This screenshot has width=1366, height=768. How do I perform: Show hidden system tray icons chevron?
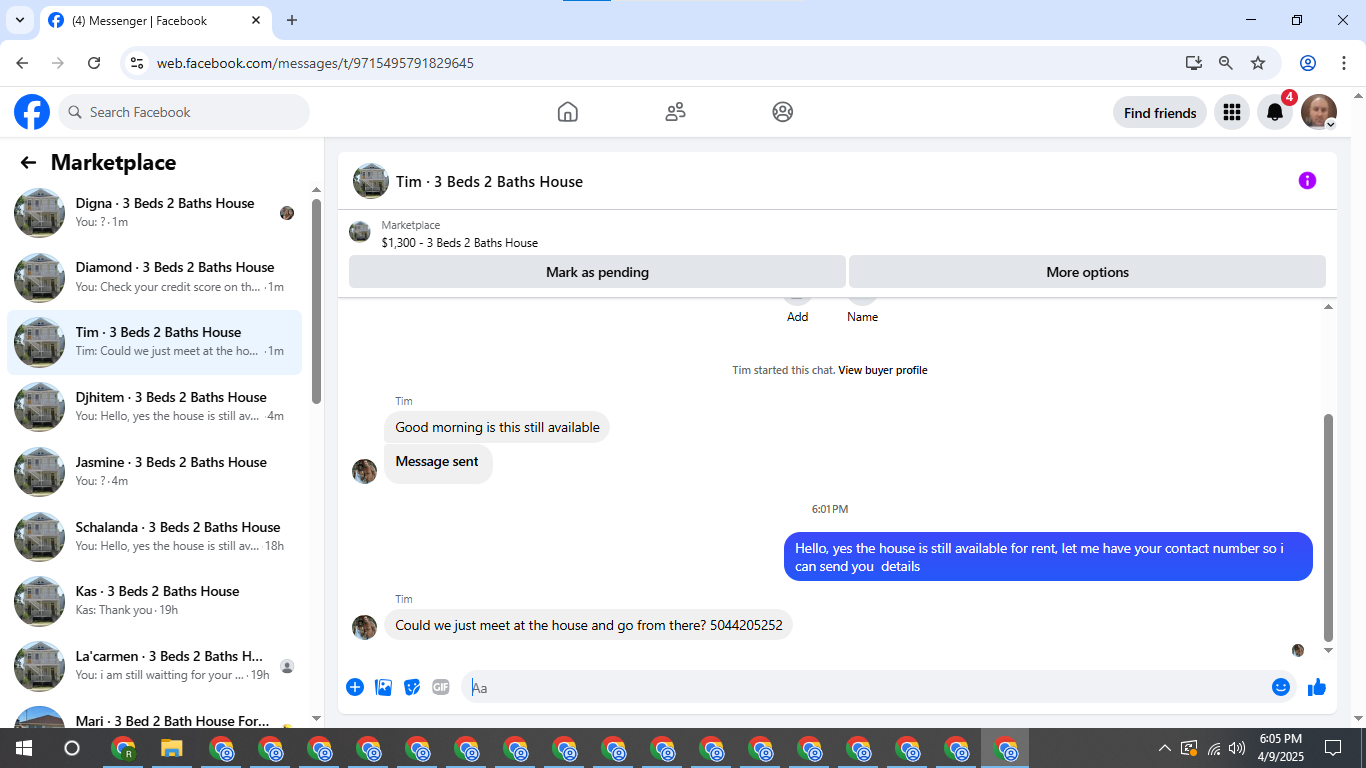coord(1165,748)
